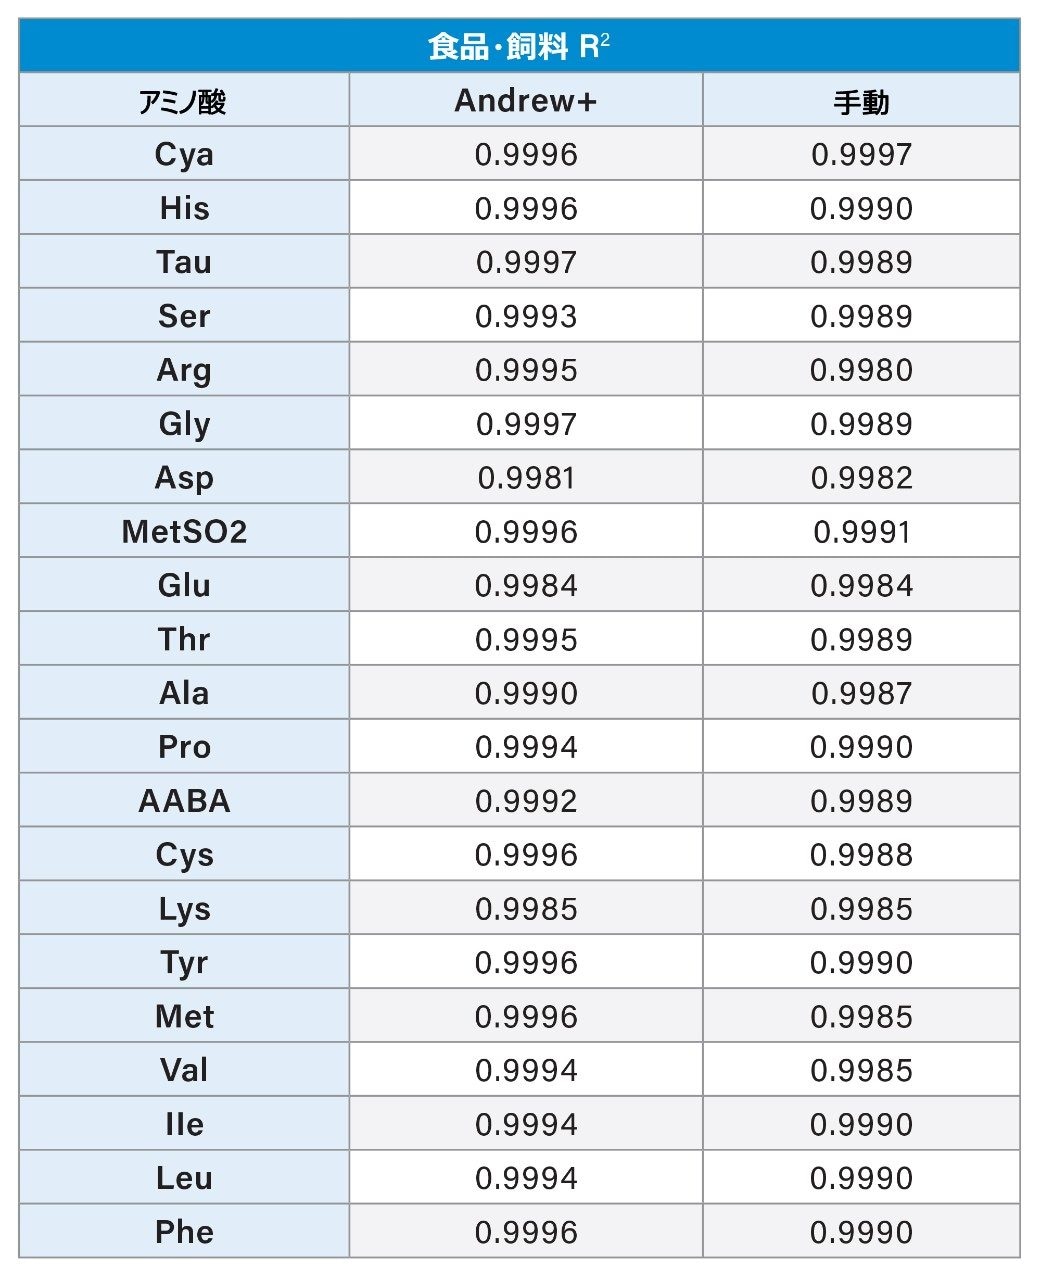Click the His amino acid cell
Screen dimensions: 1041x1280
184,208
